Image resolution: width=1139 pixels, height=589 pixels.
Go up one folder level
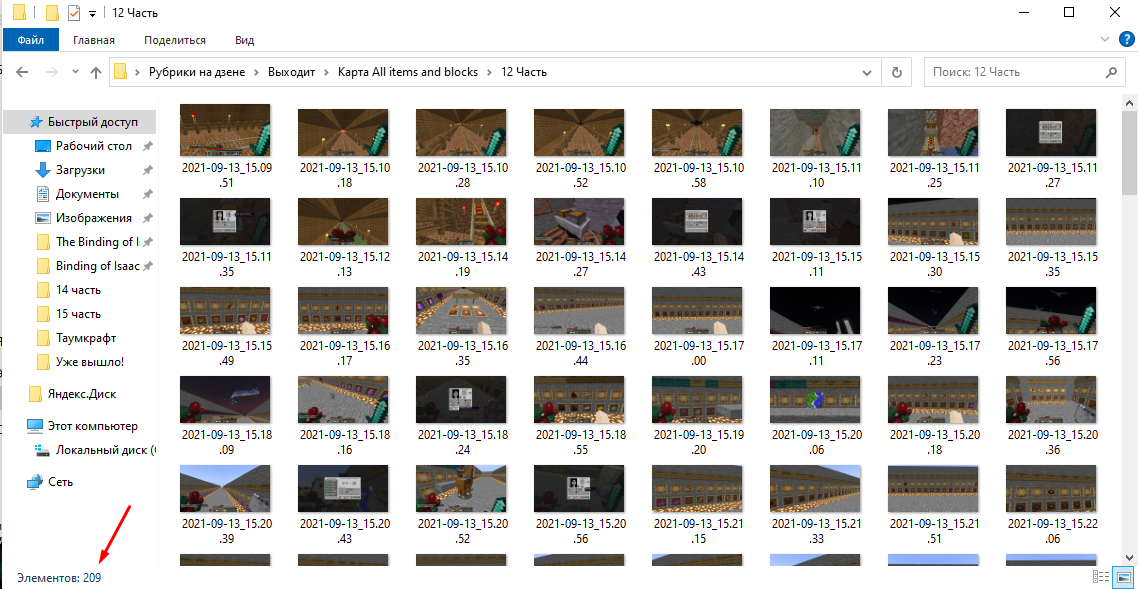pyautogui.click(x=96, y=72)
